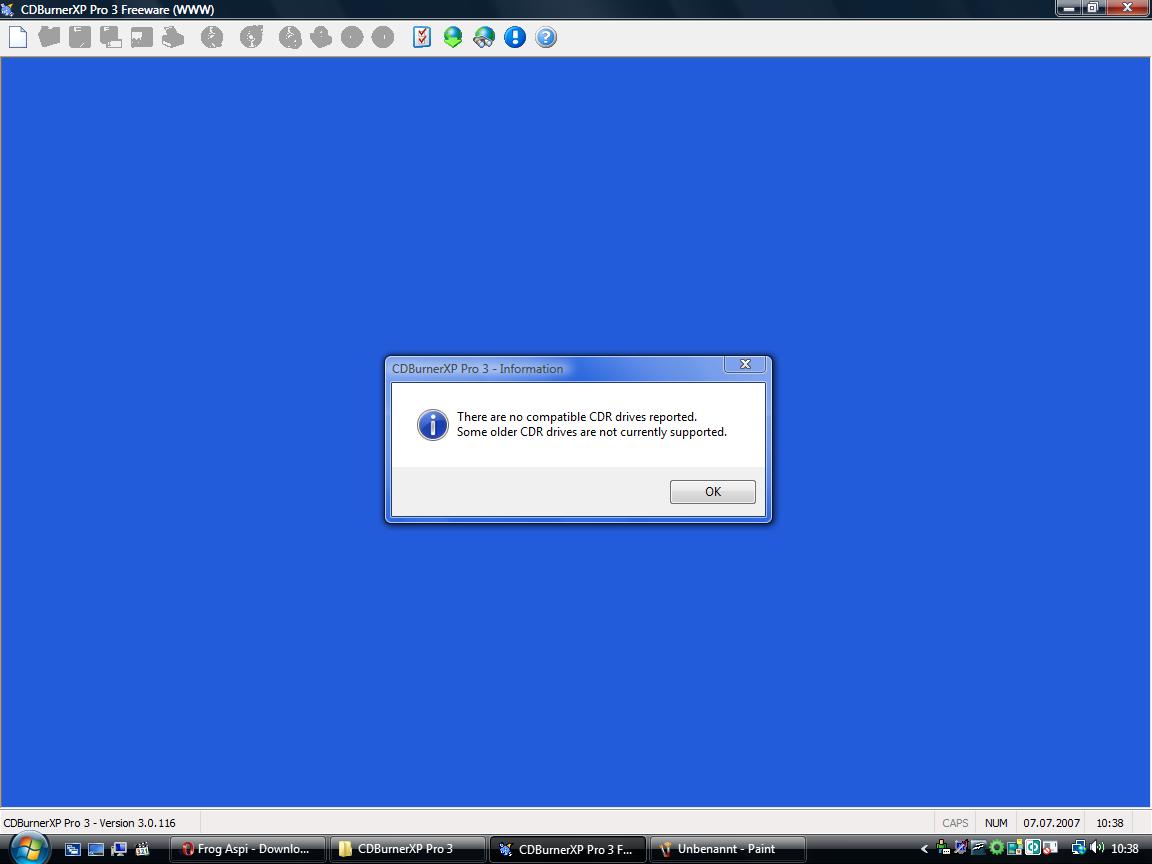The width and height of the screenshot is (1152, 864).
Task: Open help with the question mark icon
Action: coord(546,37)
